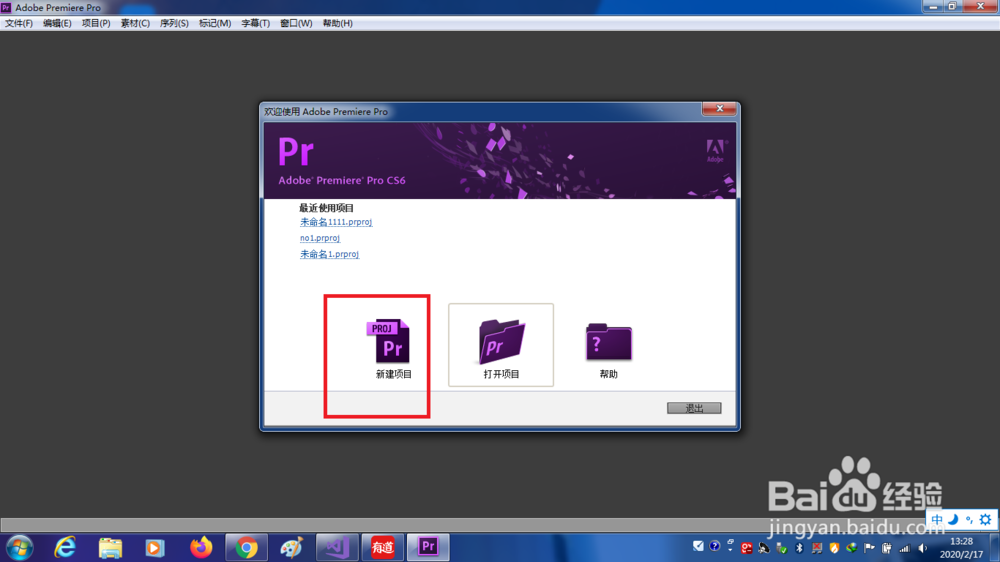Open recent project 未命名1111.prproj
Image resolution: width=1000 pixels, height=562 pixels.
click(336, 222)
